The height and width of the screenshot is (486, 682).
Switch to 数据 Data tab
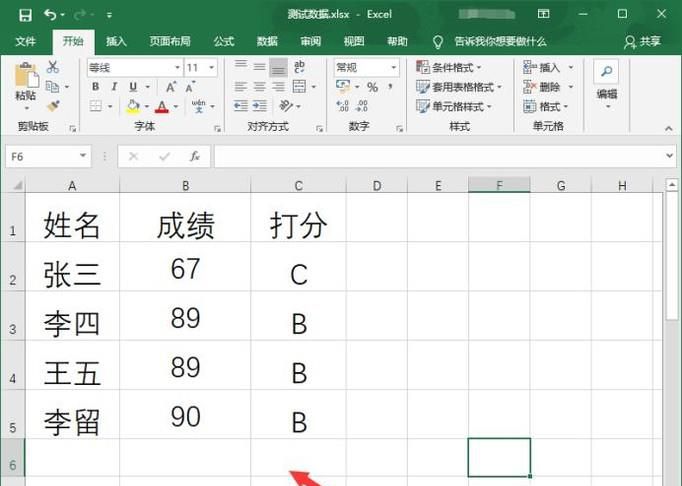coord(267,41)
